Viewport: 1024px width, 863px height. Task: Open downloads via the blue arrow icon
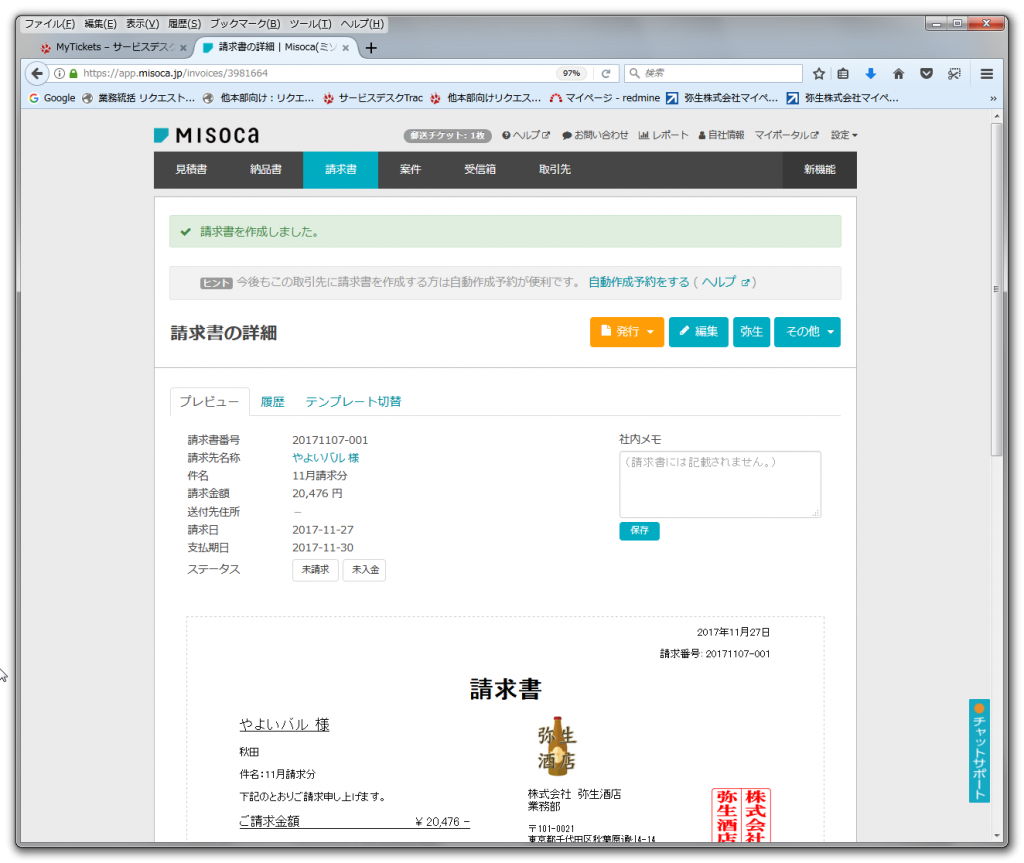click(x=871, y=73)
